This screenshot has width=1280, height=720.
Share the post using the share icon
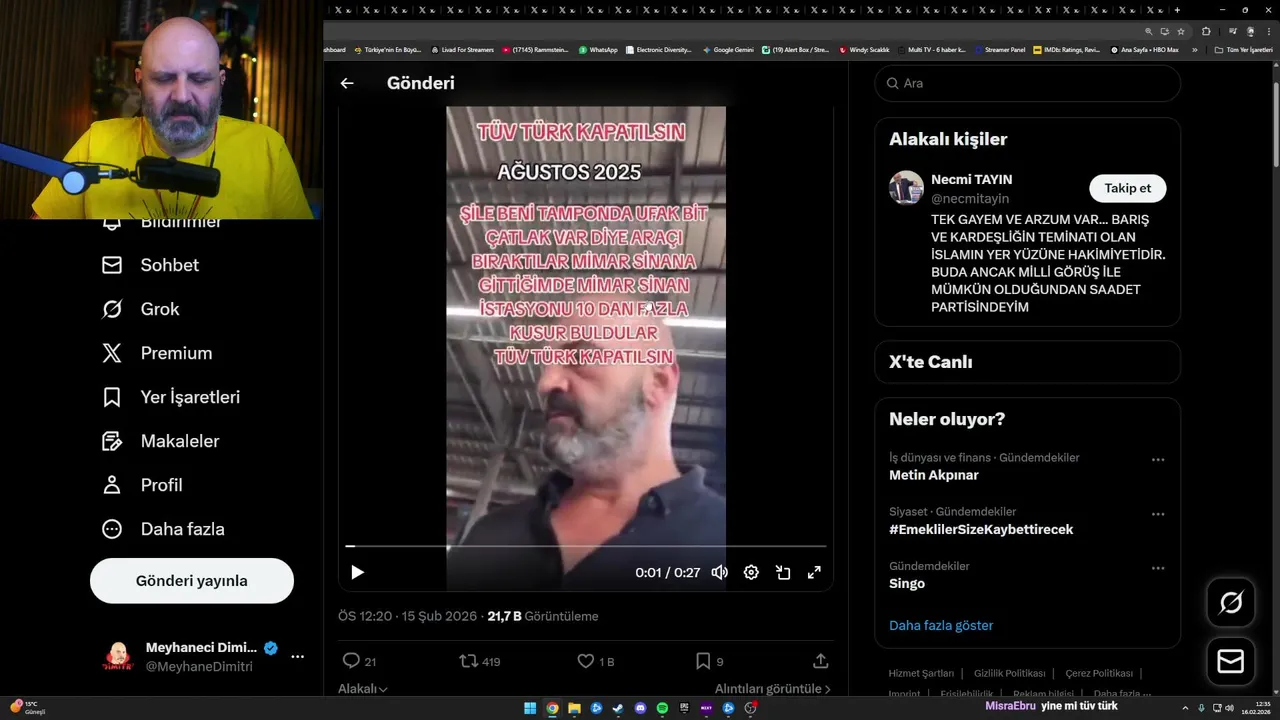pyautogui.click(x=821, y=661)
